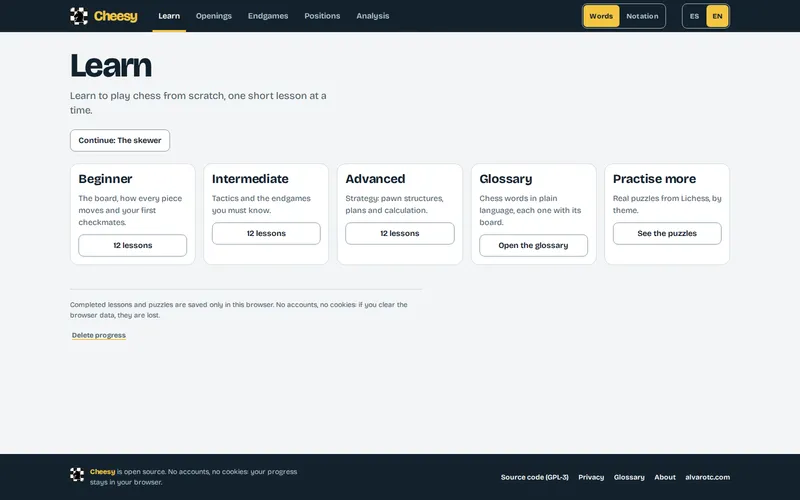800x500 pixels.
Task: Navigate to the Analysis tab
Action: (372, 16)
